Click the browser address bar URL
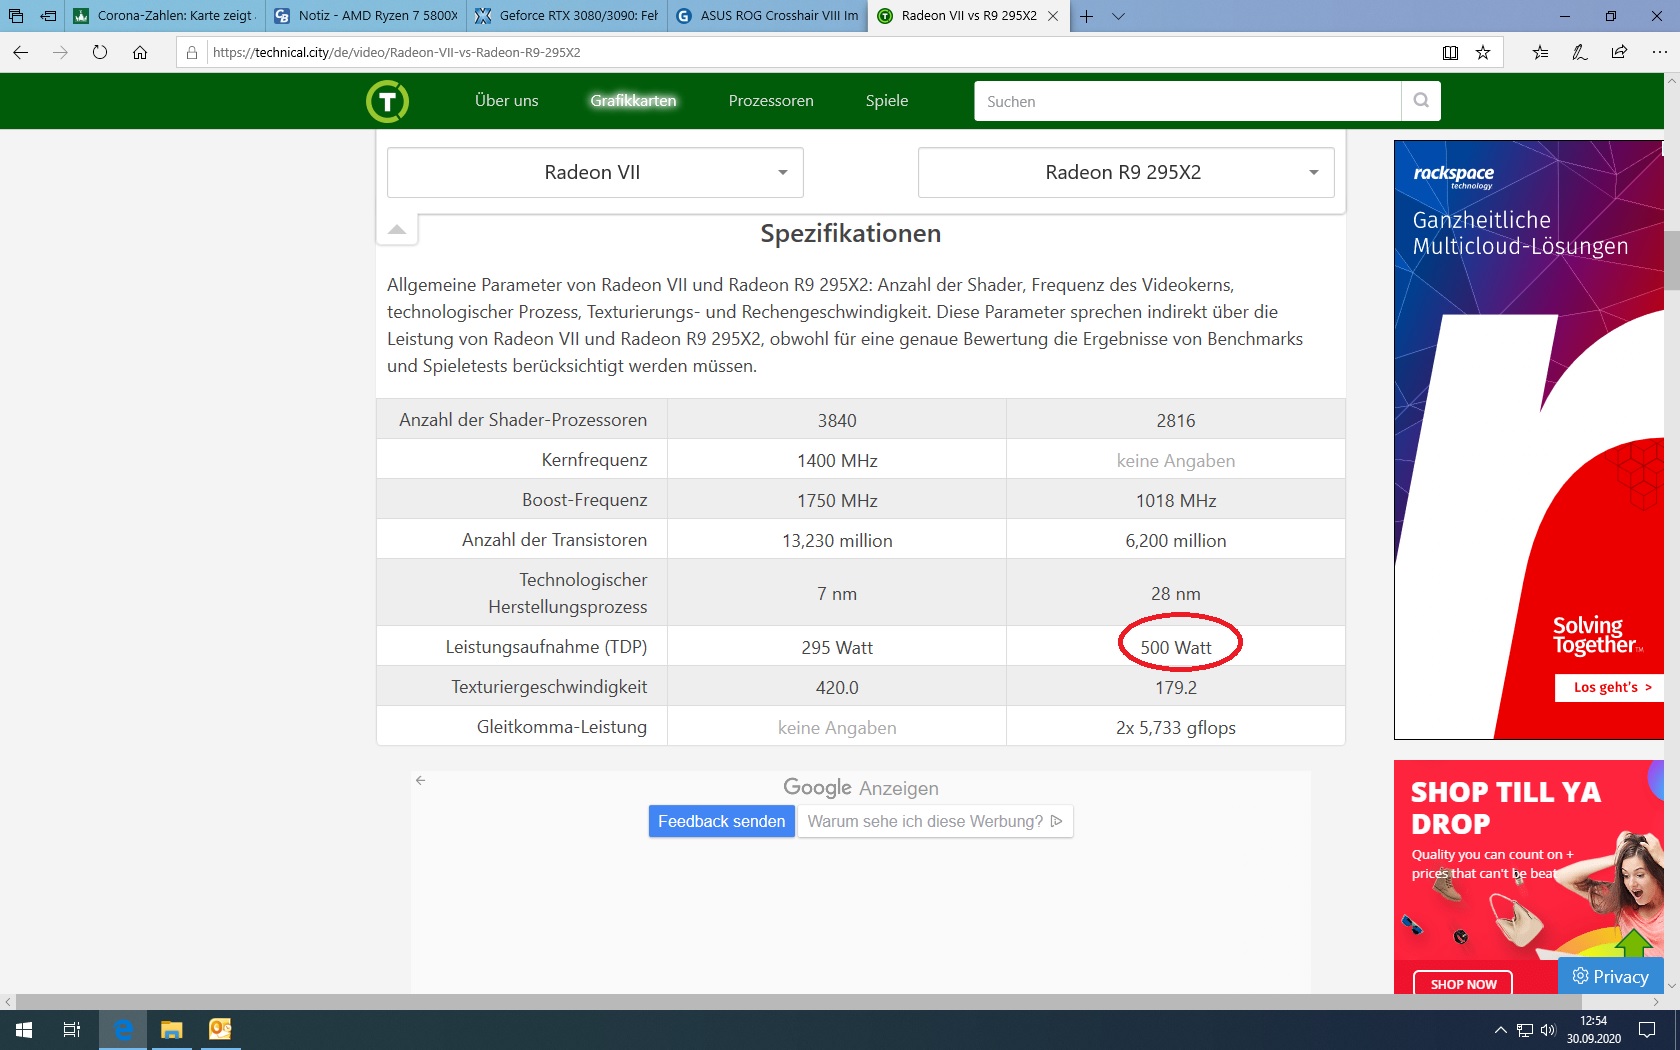 tap(397, 52)
